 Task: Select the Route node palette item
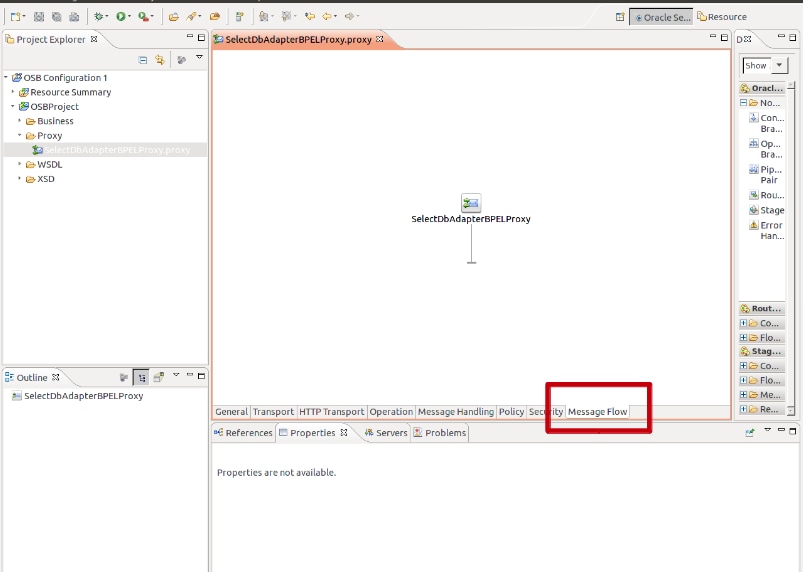click(x=765, y=195)
